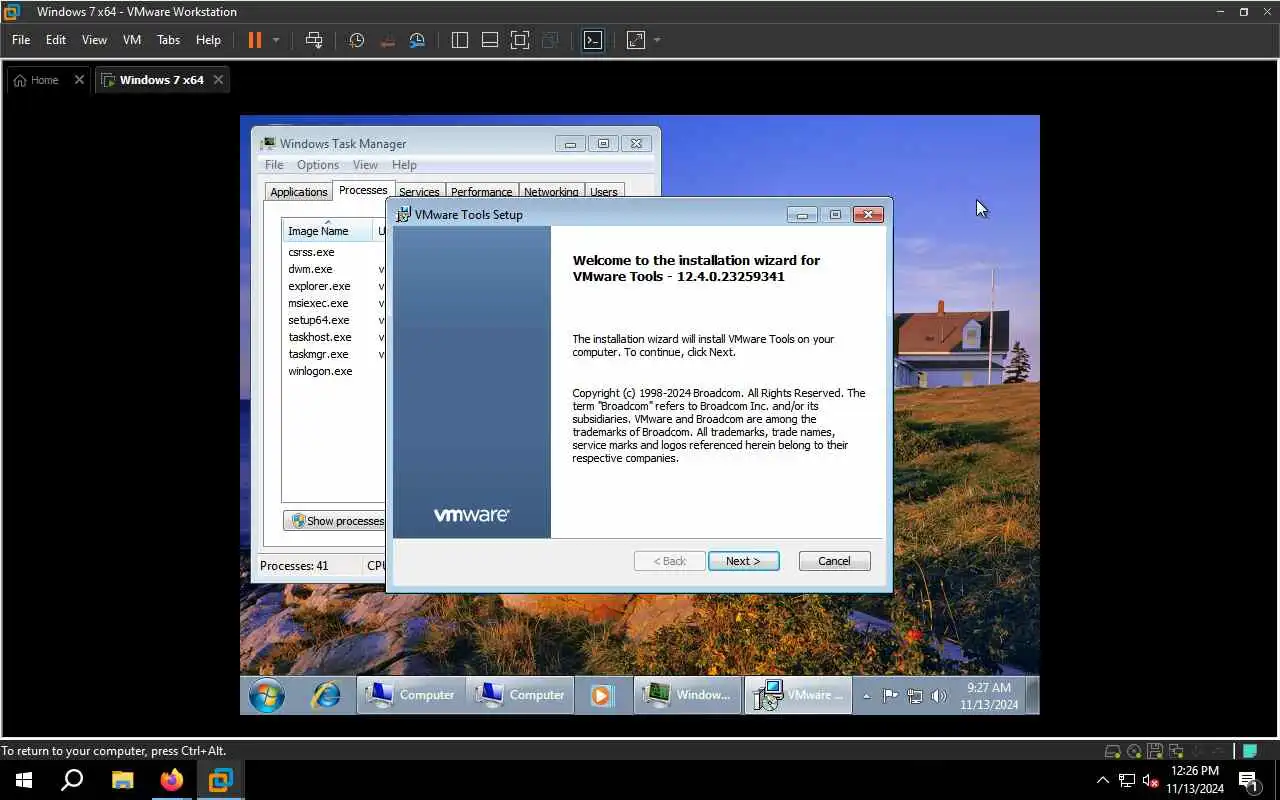This screenshot has height=800, width=1280.
Task: Open the View menu in VMware Workstation
Action: [x=94, y=40]
